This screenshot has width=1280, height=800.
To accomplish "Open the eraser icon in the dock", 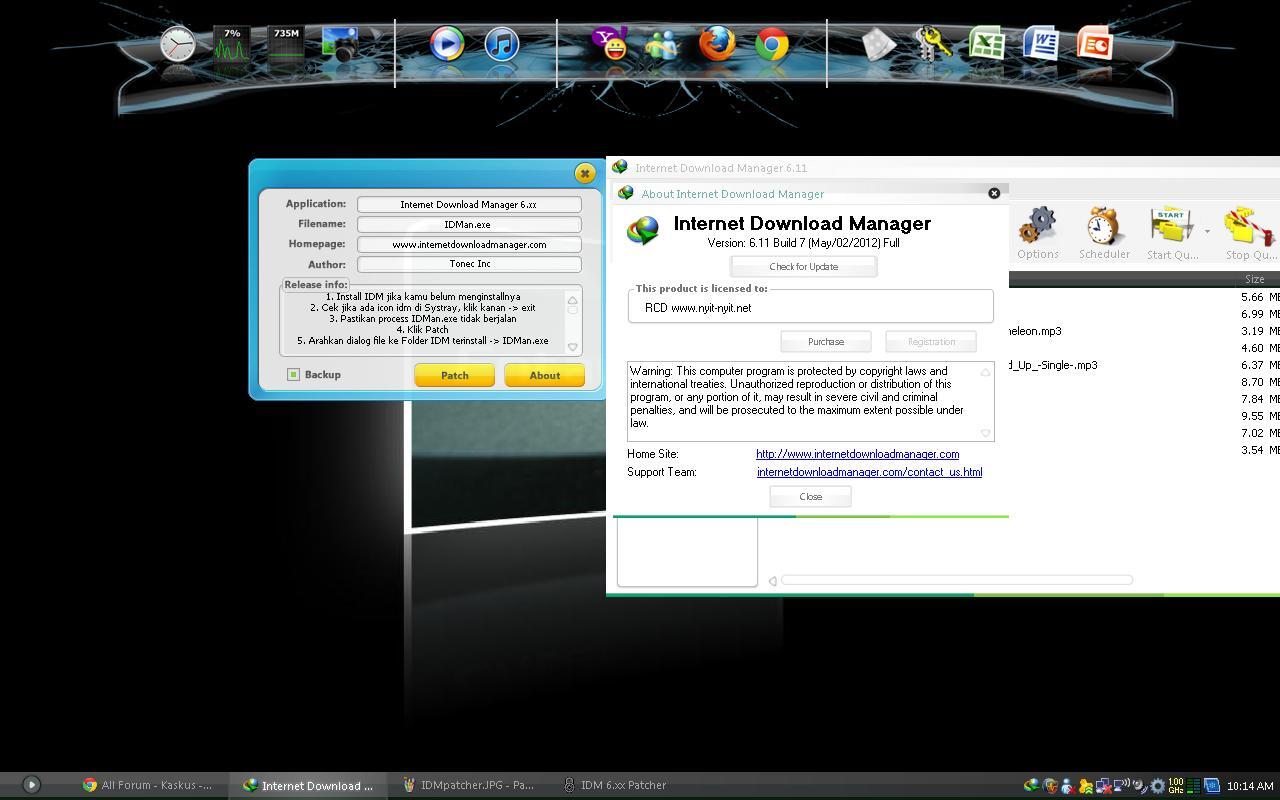I will [x=879, y=45].
